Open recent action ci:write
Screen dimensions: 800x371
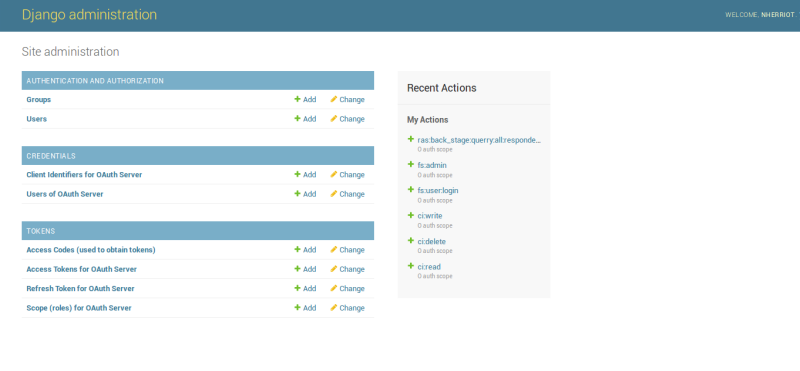click(x=430, y=216)
